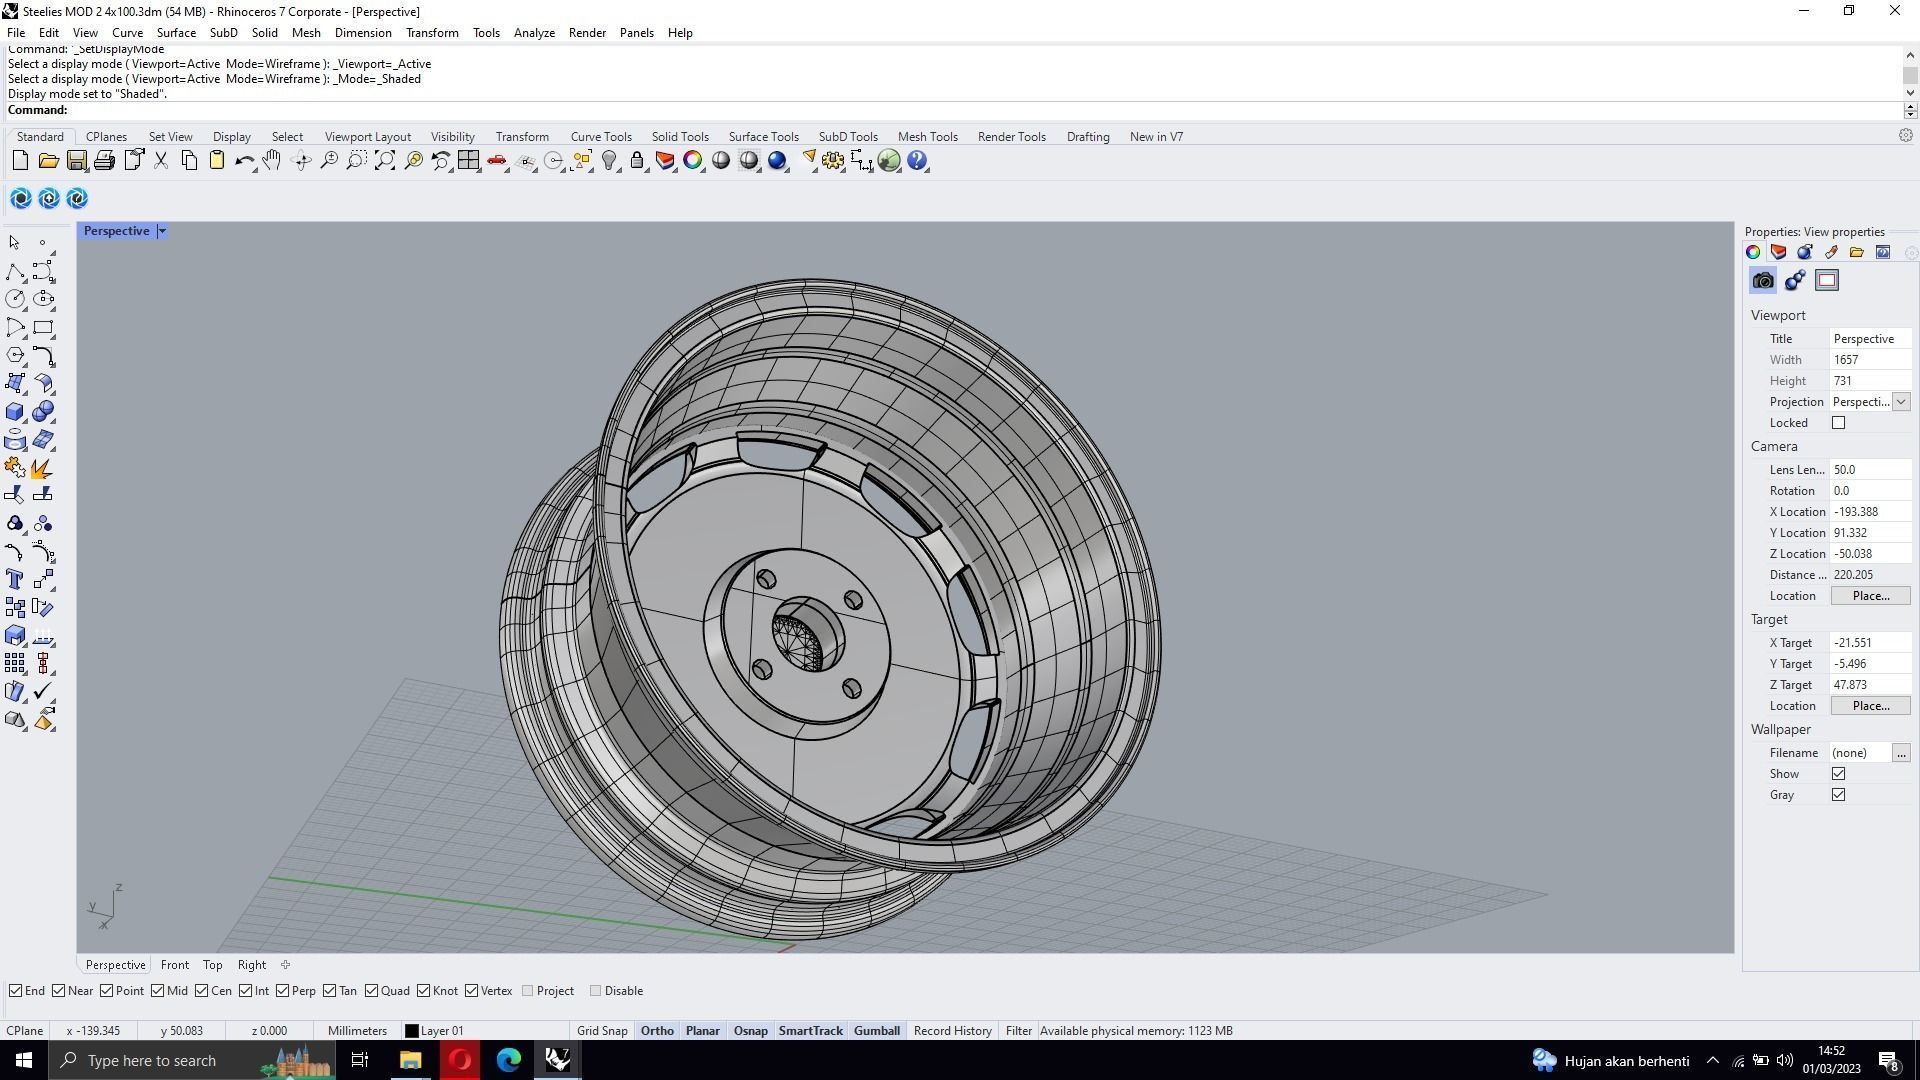Viewport: 1920px width, 1080px height.
Task: Click the Save file icon
Action: click(76, 161)
